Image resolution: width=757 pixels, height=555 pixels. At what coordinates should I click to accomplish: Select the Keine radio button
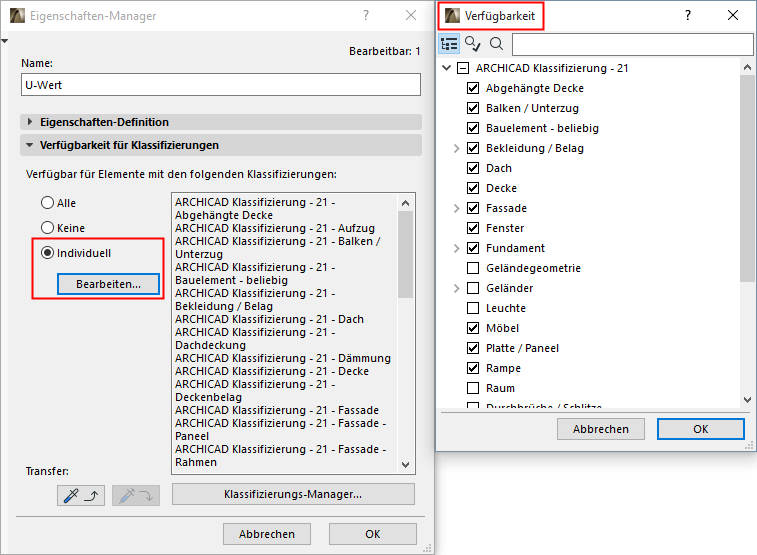[46, 227]
